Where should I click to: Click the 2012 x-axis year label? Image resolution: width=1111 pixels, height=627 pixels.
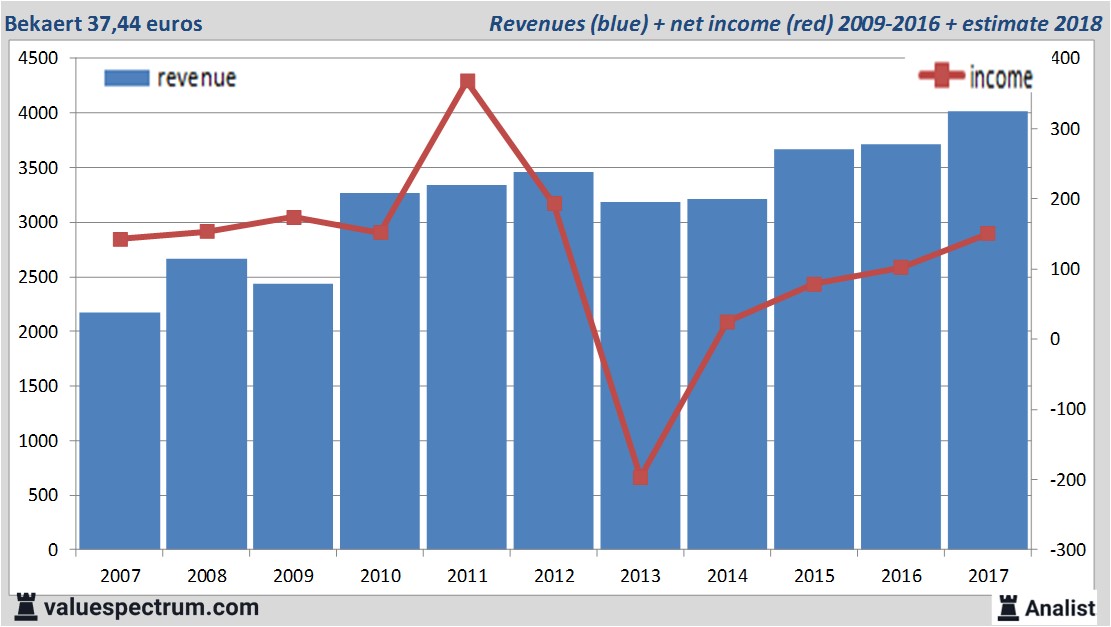pyautogui.click(x=554, y=576)
